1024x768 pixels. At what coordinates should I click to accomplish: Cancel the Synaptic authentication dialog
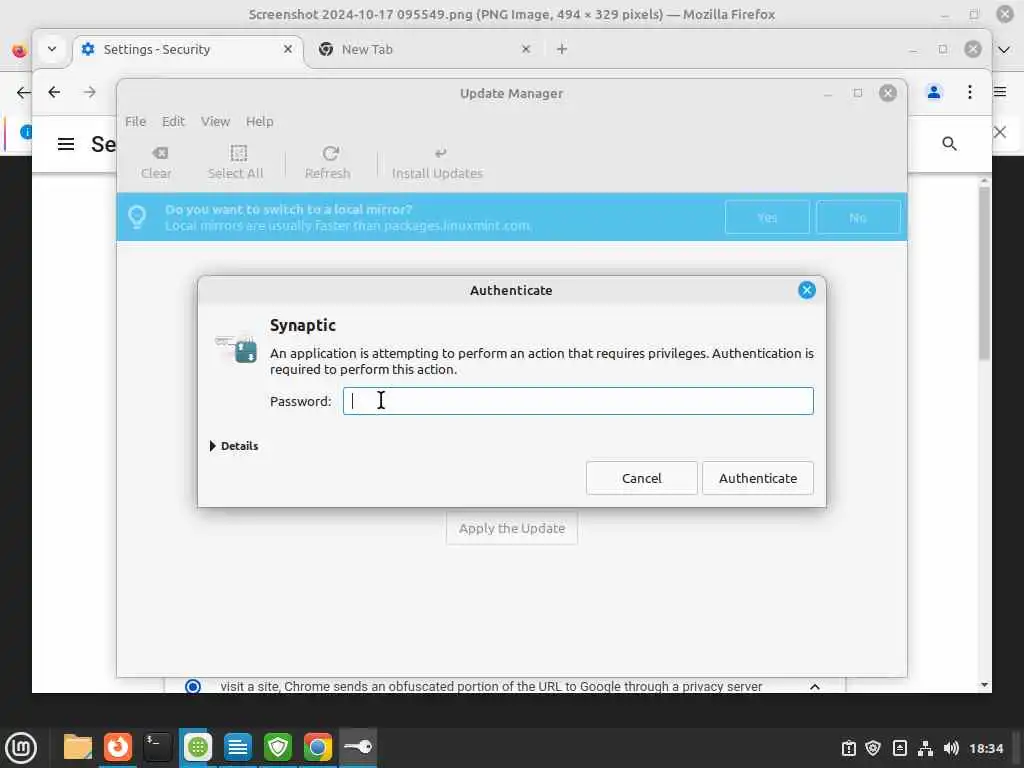641,478
